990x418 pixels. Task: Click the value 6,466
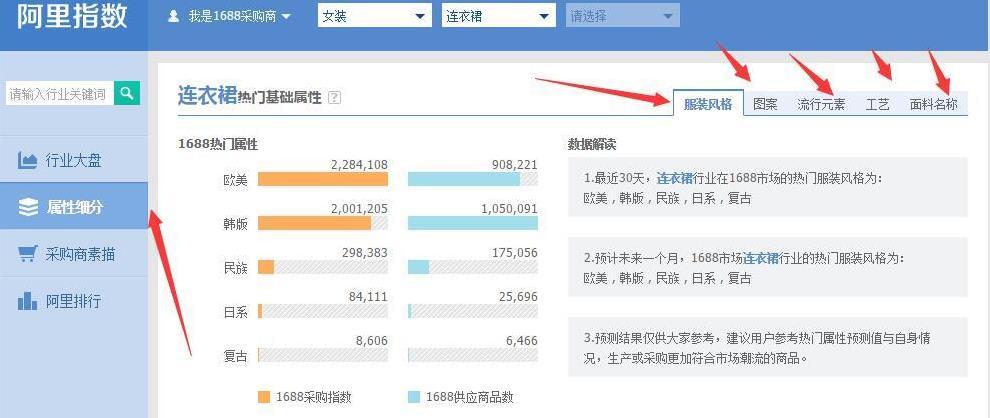click(x=522, y=340)
